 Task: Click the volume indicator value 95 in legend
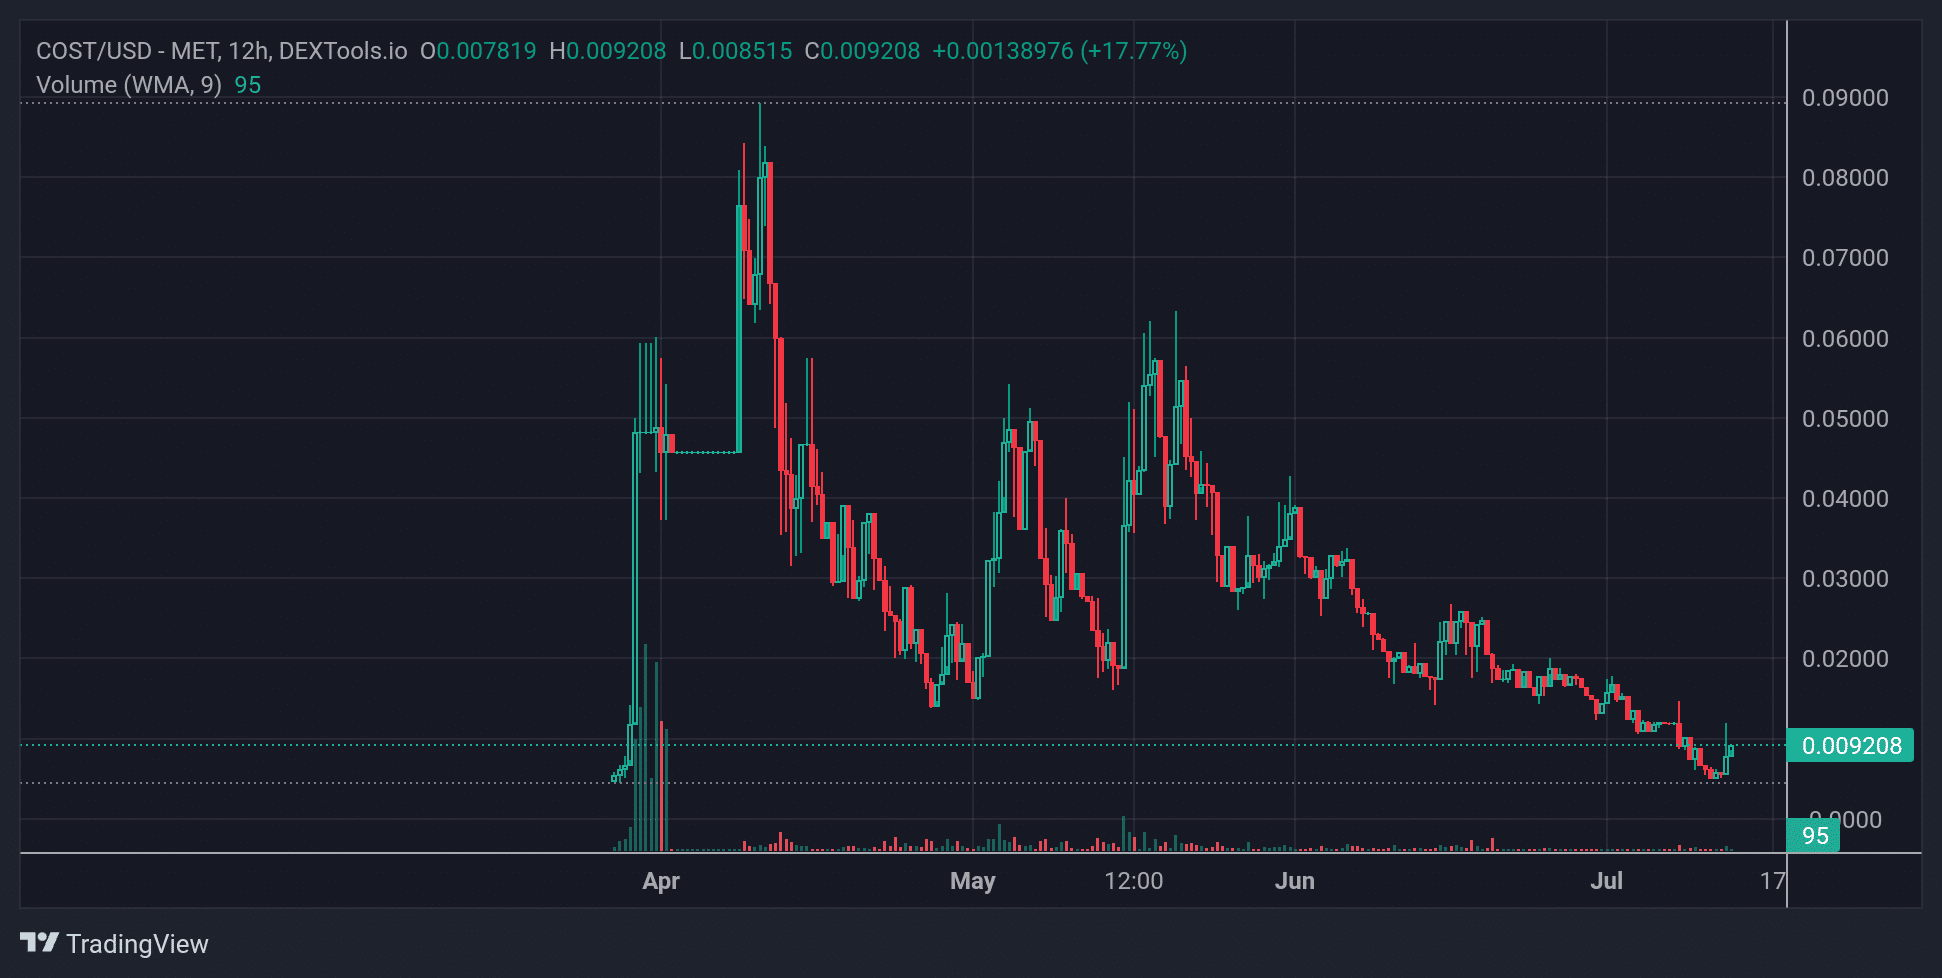click(x=248, y=85)
